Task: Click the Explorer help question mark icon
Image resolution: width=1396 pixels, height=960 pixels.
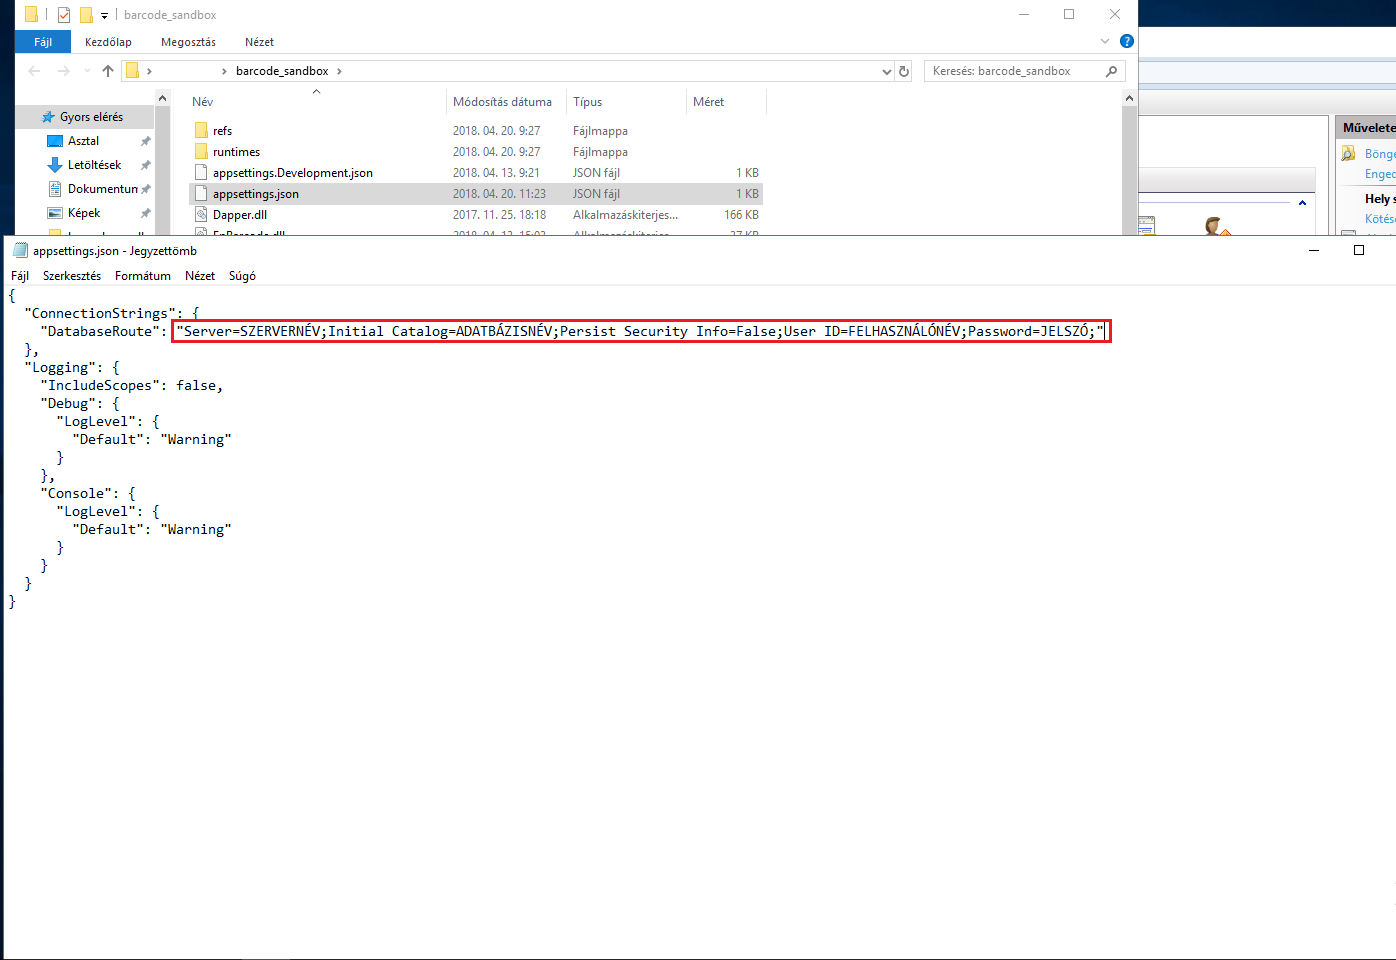Action: click(1127, 41)
